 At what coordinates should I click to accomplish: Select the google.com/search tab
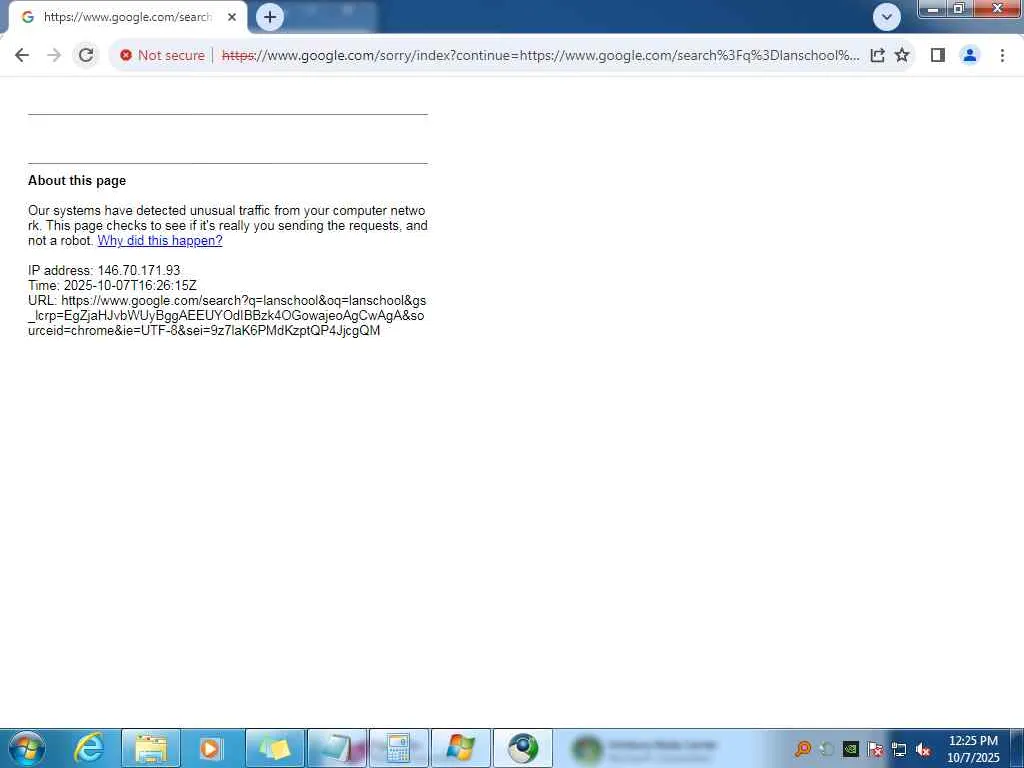[128, 17]
